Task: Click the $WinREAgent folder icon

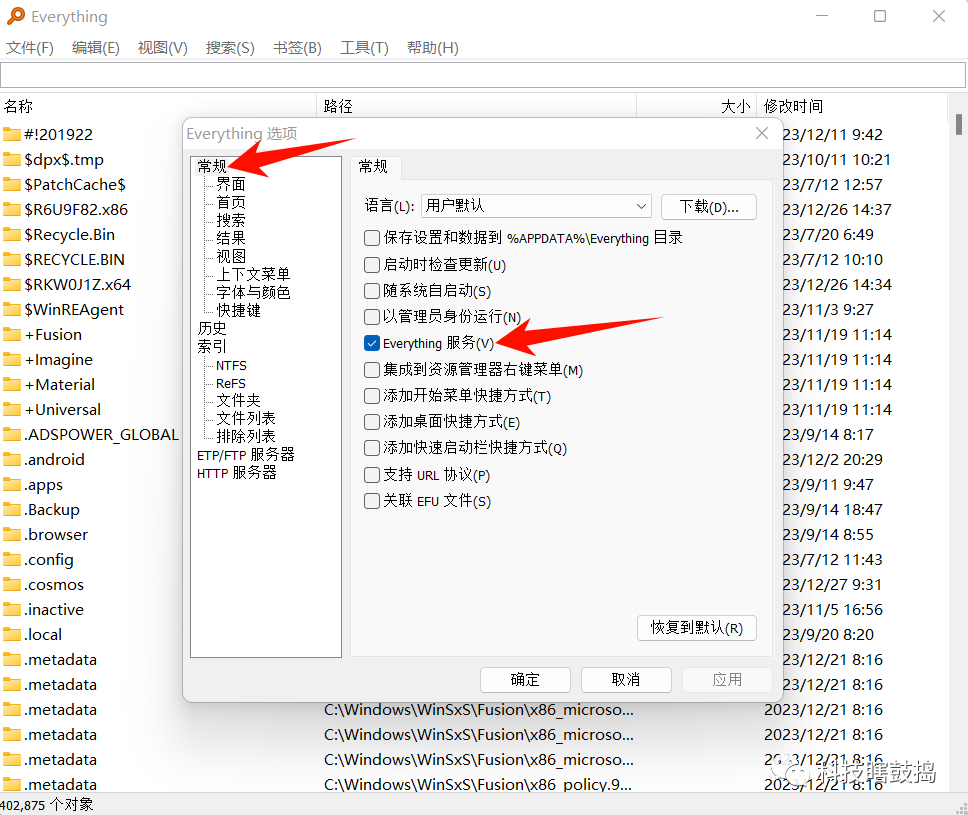Action: coord(12,309)
